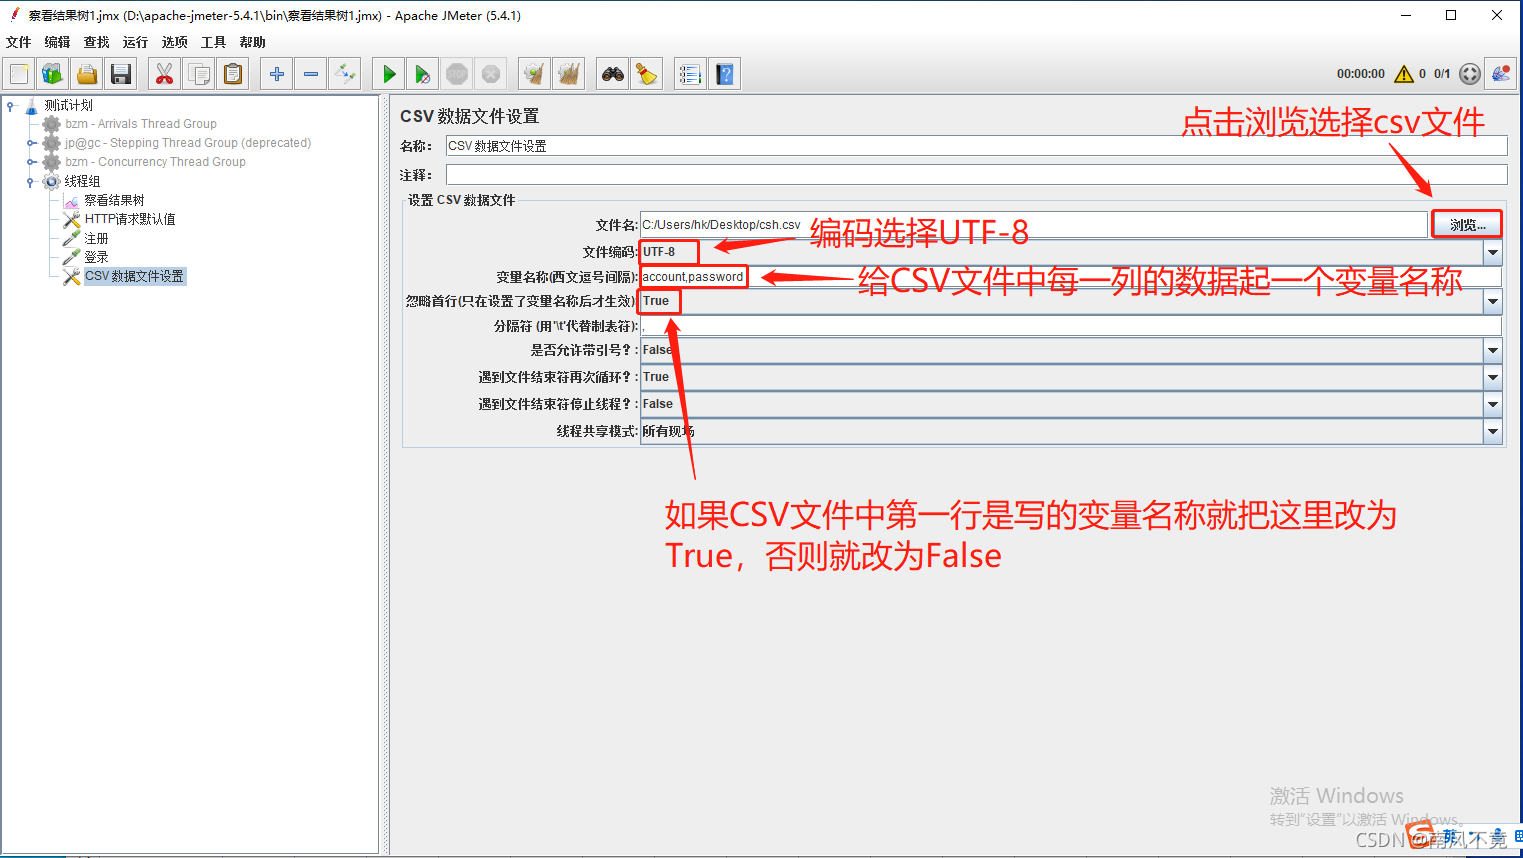
Task: Click the 文件名 file path field
Action: pos(1033,225)
